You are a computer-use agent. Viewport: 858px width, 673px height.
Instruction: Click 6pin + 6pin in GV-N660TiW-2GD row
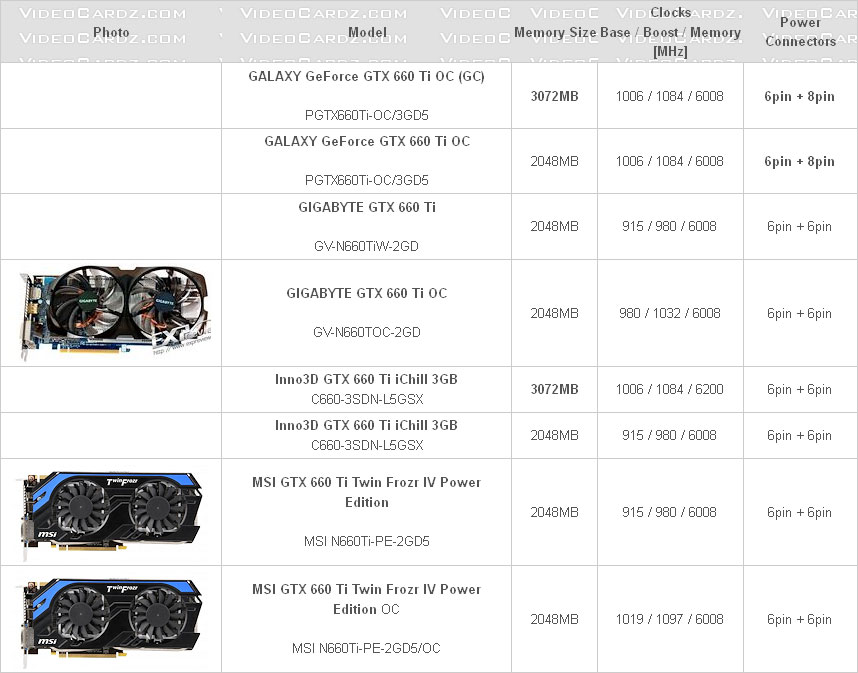coord(799,227)
